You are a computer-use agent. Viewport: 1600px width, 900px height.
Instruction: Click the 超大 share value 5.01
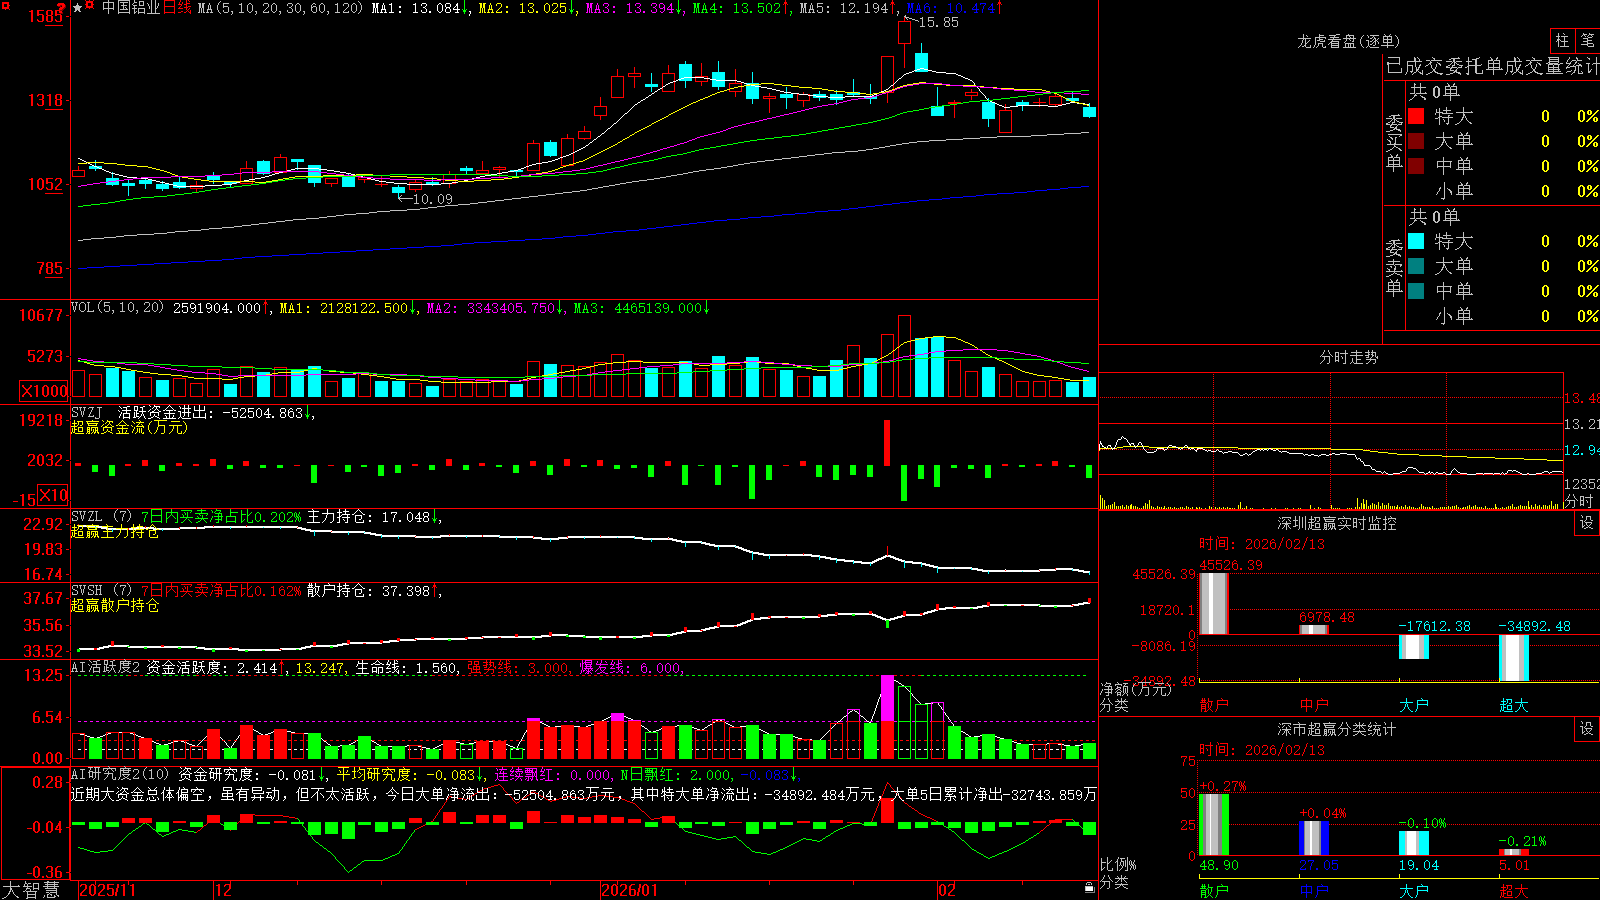click(1514, 865)
